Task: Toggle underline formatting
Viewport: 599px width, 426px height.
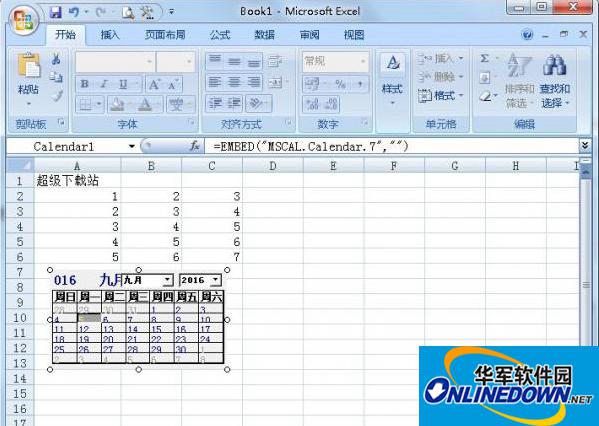Action: [x=123, y=84]
